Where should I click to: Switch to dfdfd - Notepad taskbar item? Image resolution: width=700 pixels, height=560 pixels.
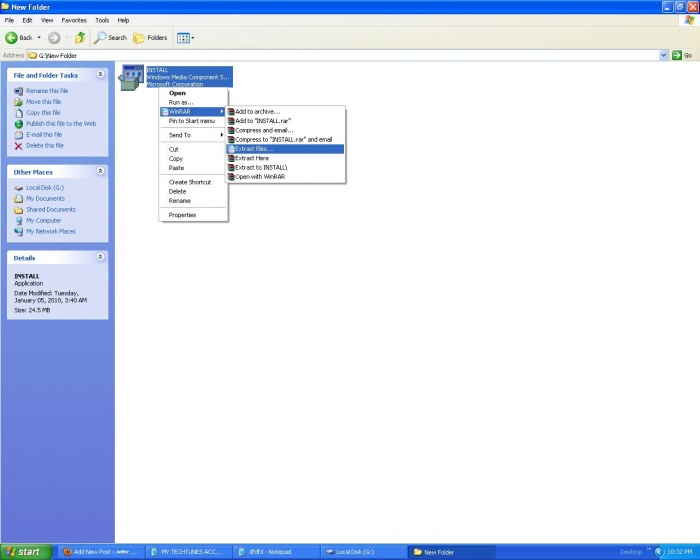pos(277,552)
